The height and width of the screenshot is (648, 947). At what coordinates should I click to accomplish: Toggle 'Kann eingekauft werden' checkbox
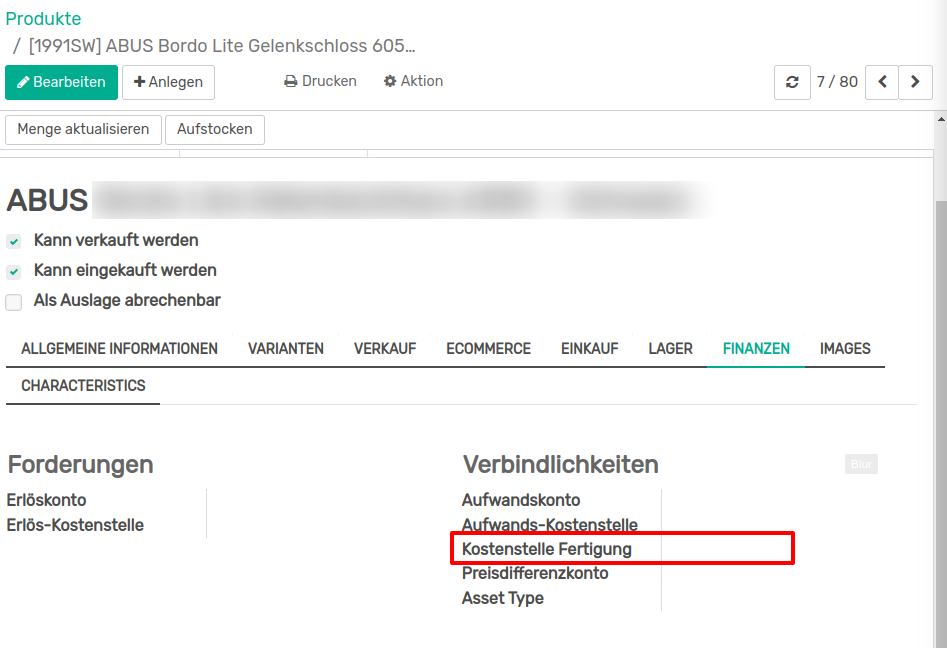(14, 271)
